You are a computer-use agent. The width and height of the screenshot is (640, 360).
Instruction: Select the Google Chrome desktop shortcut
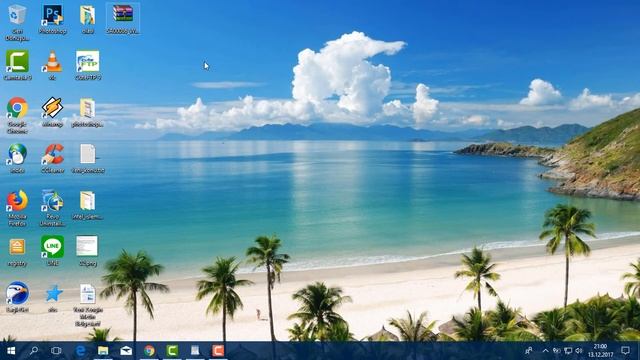pos(17,116)
